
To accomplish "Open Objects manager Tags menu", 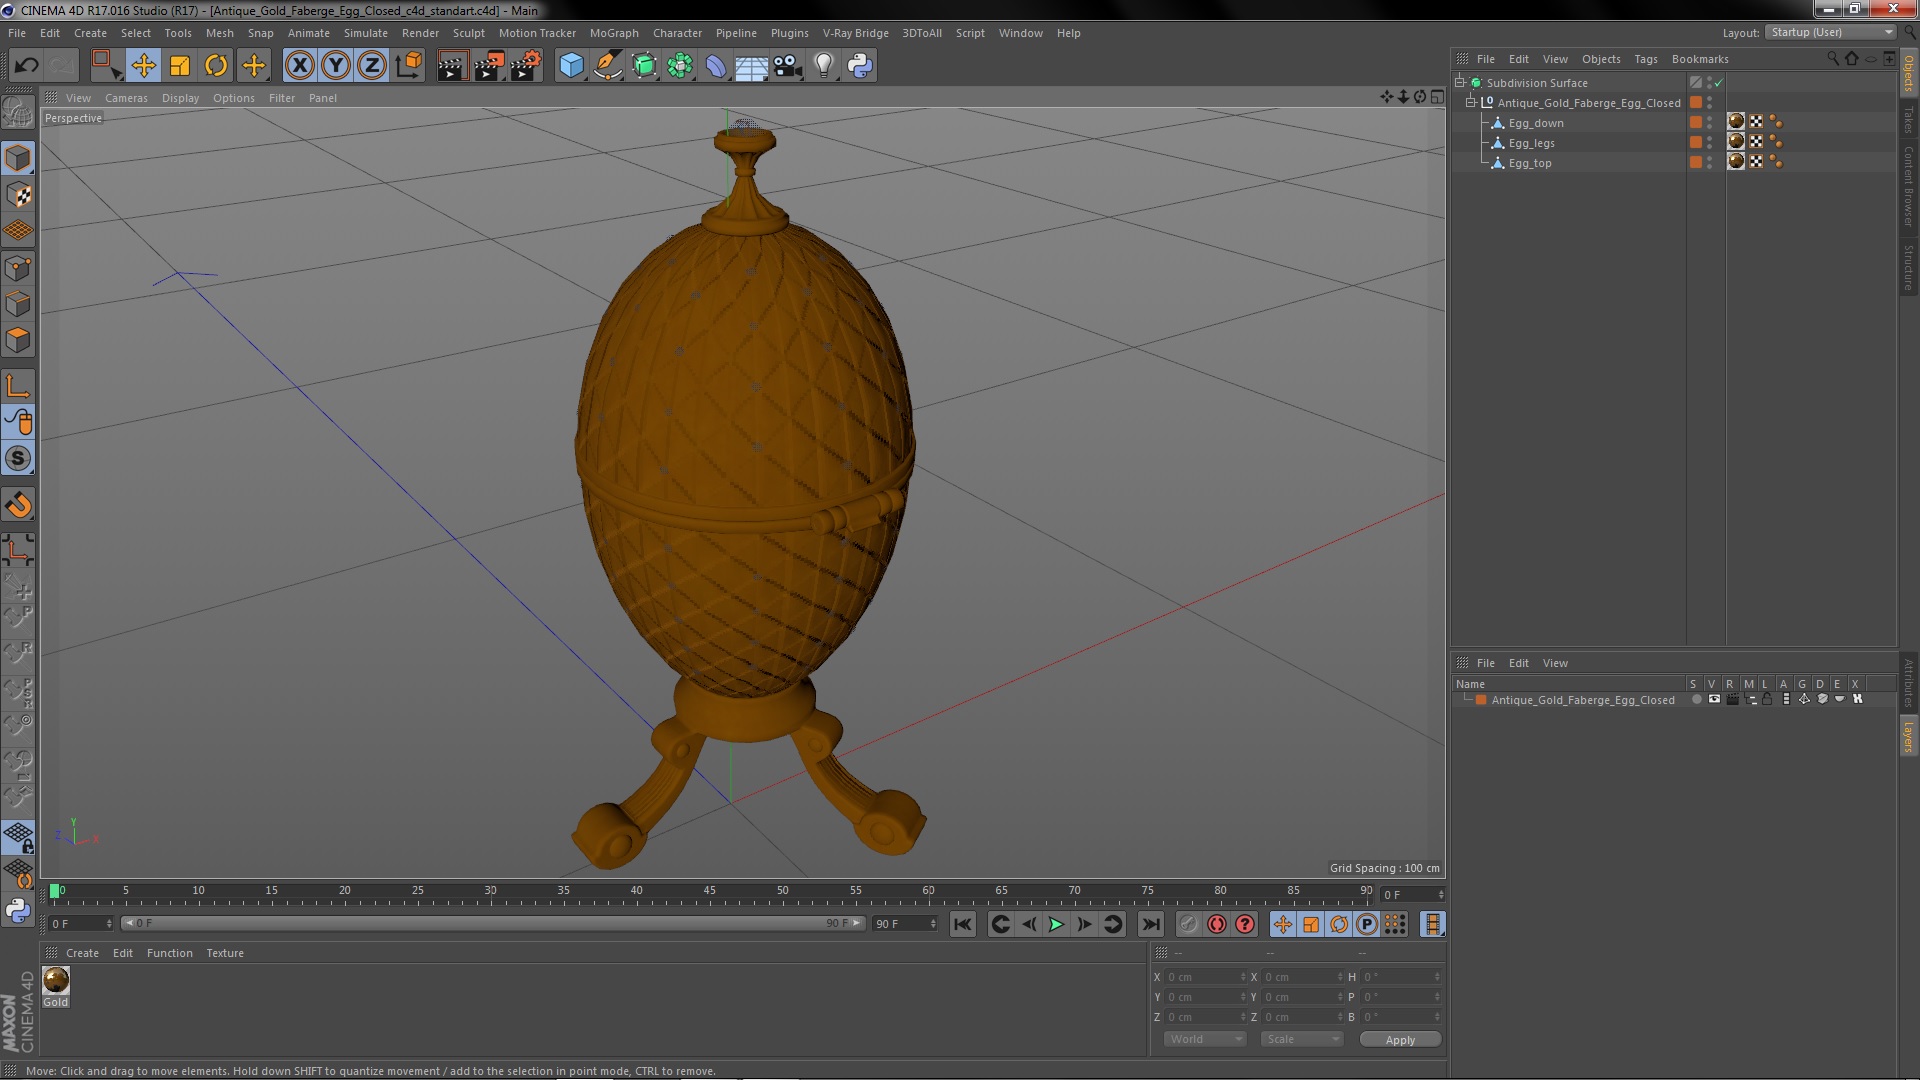I will point(1645,59).
